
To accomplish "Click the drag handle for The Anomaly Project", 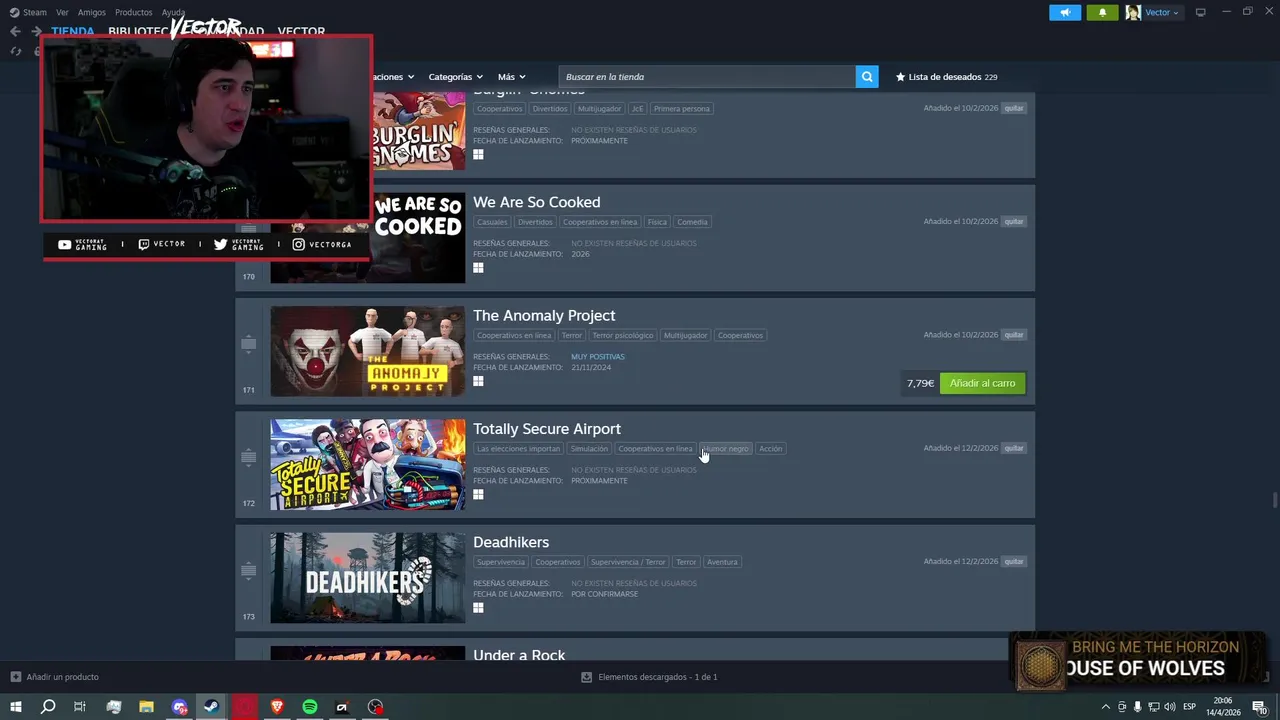I will coord(248,344).
